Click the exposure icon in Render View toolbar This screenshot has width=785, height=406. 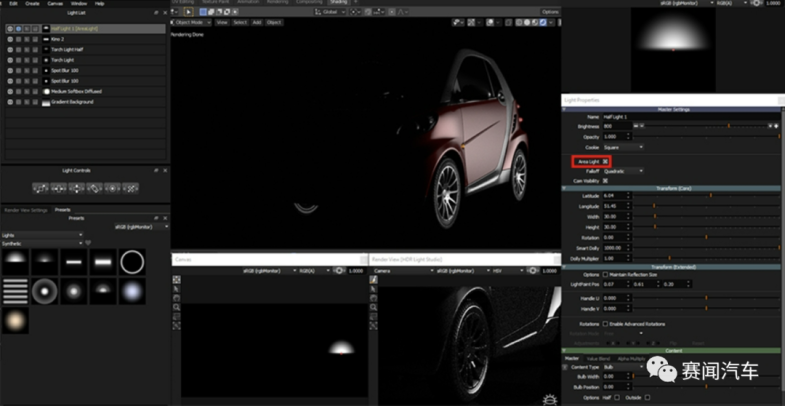tap(534, 270)
